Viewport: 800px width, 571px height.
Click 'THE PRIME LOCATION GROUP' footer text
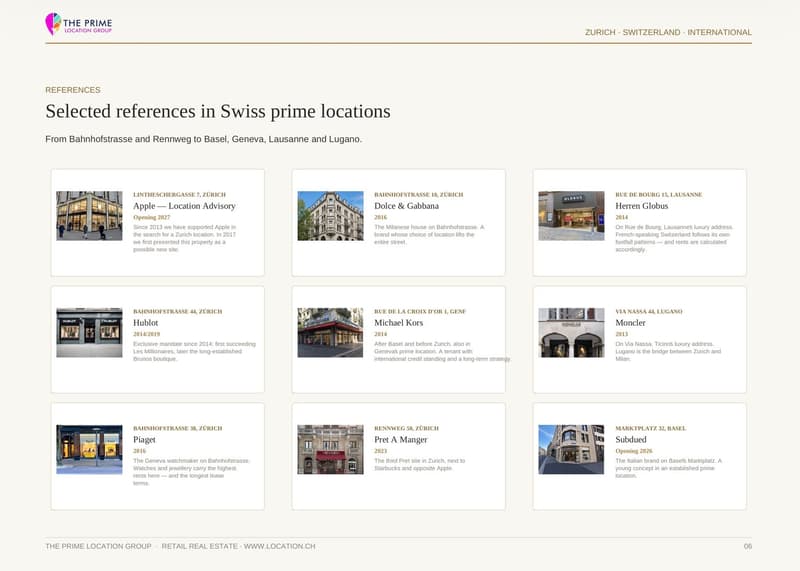coord(98,546)
